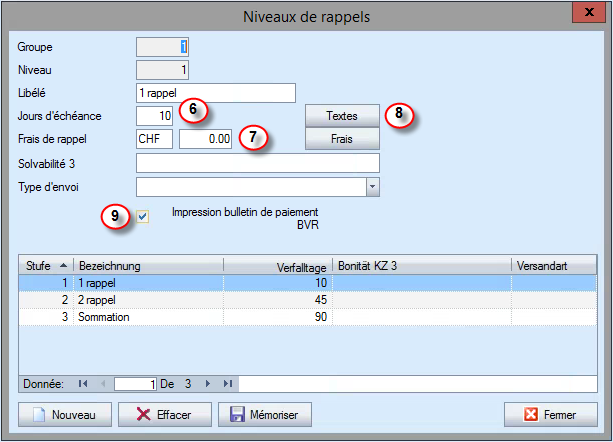Go to first record navigation arrow
This screenshot has height=442, width=613.
(83, 384)
